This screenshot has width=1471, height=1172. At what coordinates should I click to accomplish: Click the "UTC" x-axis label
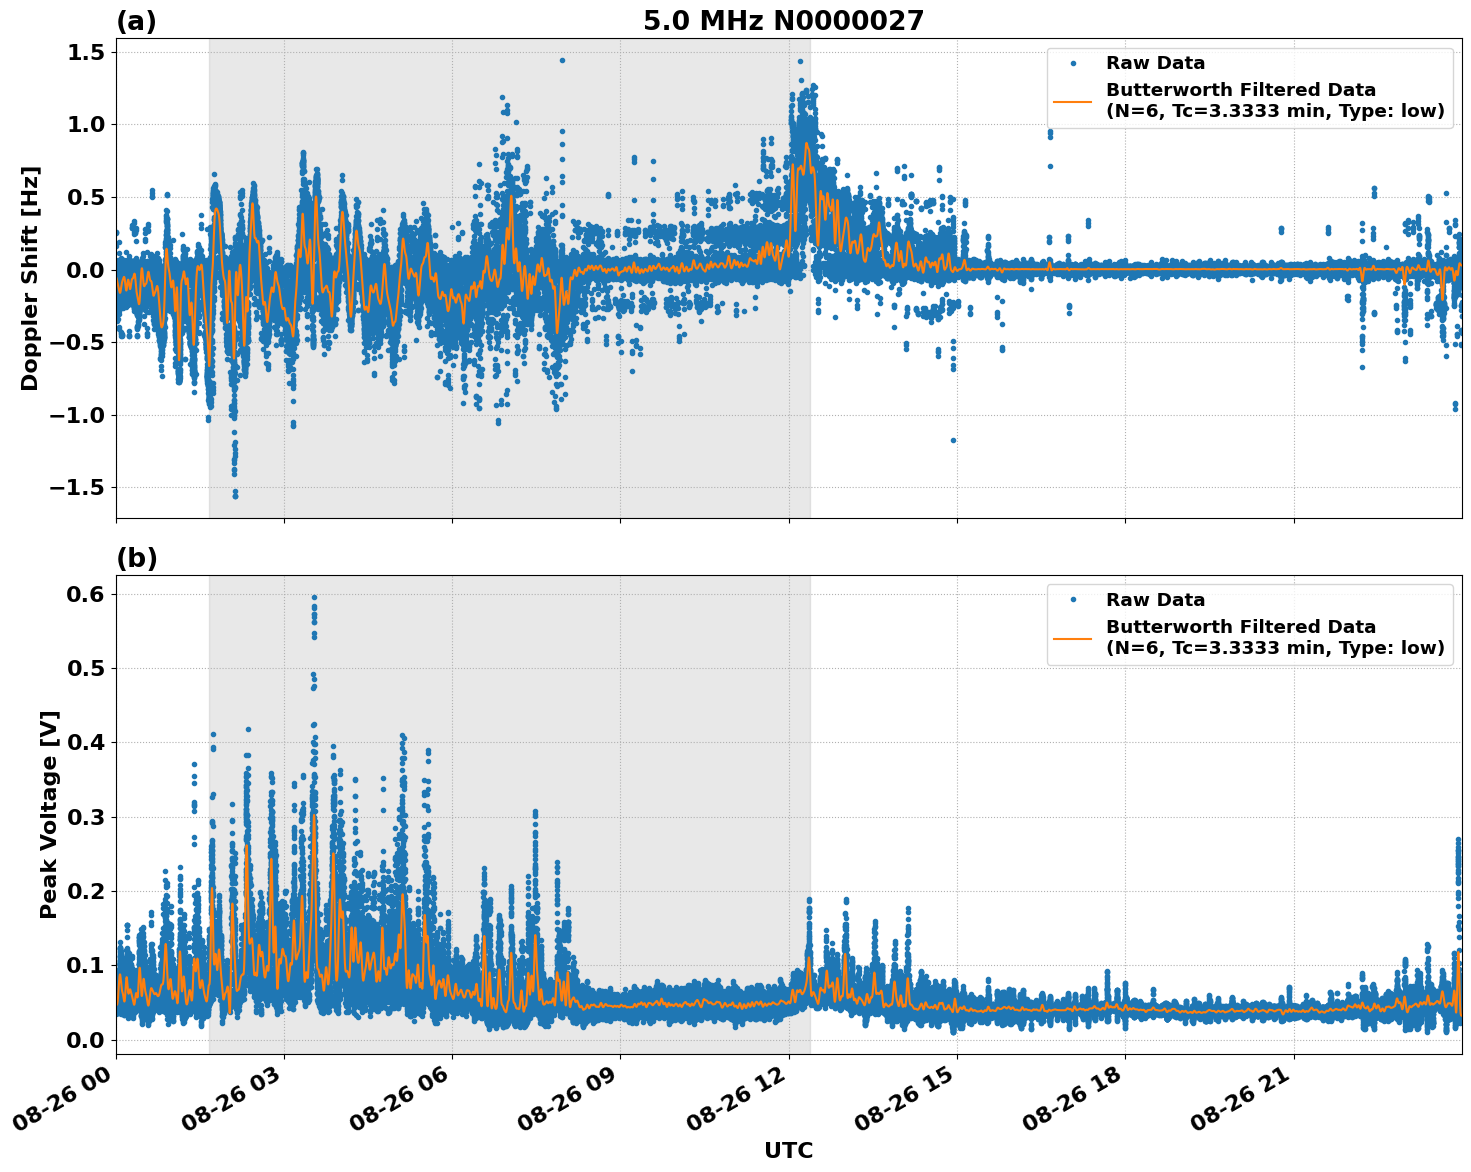[789, 1150]
